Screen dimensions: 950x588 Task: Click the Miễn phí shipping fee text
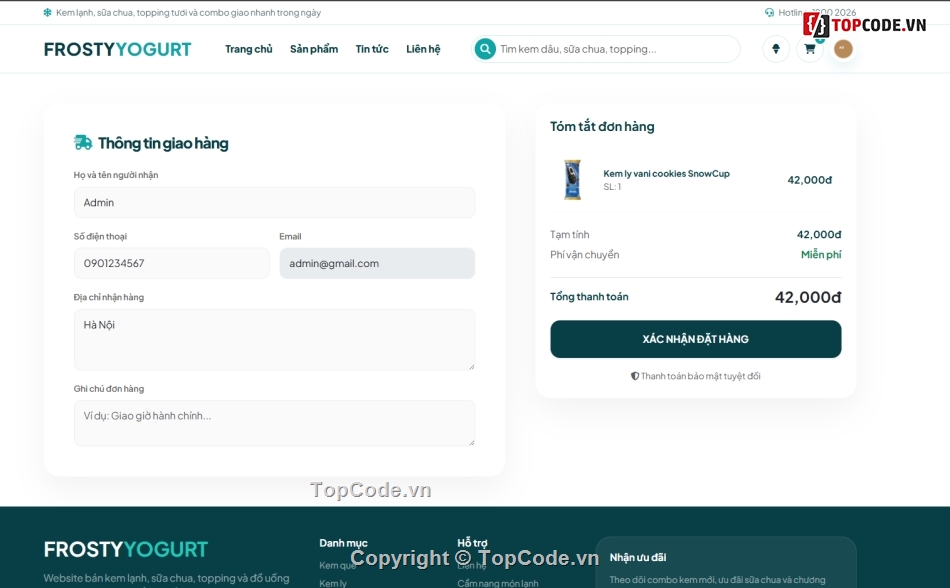click(x=821, y=255)
